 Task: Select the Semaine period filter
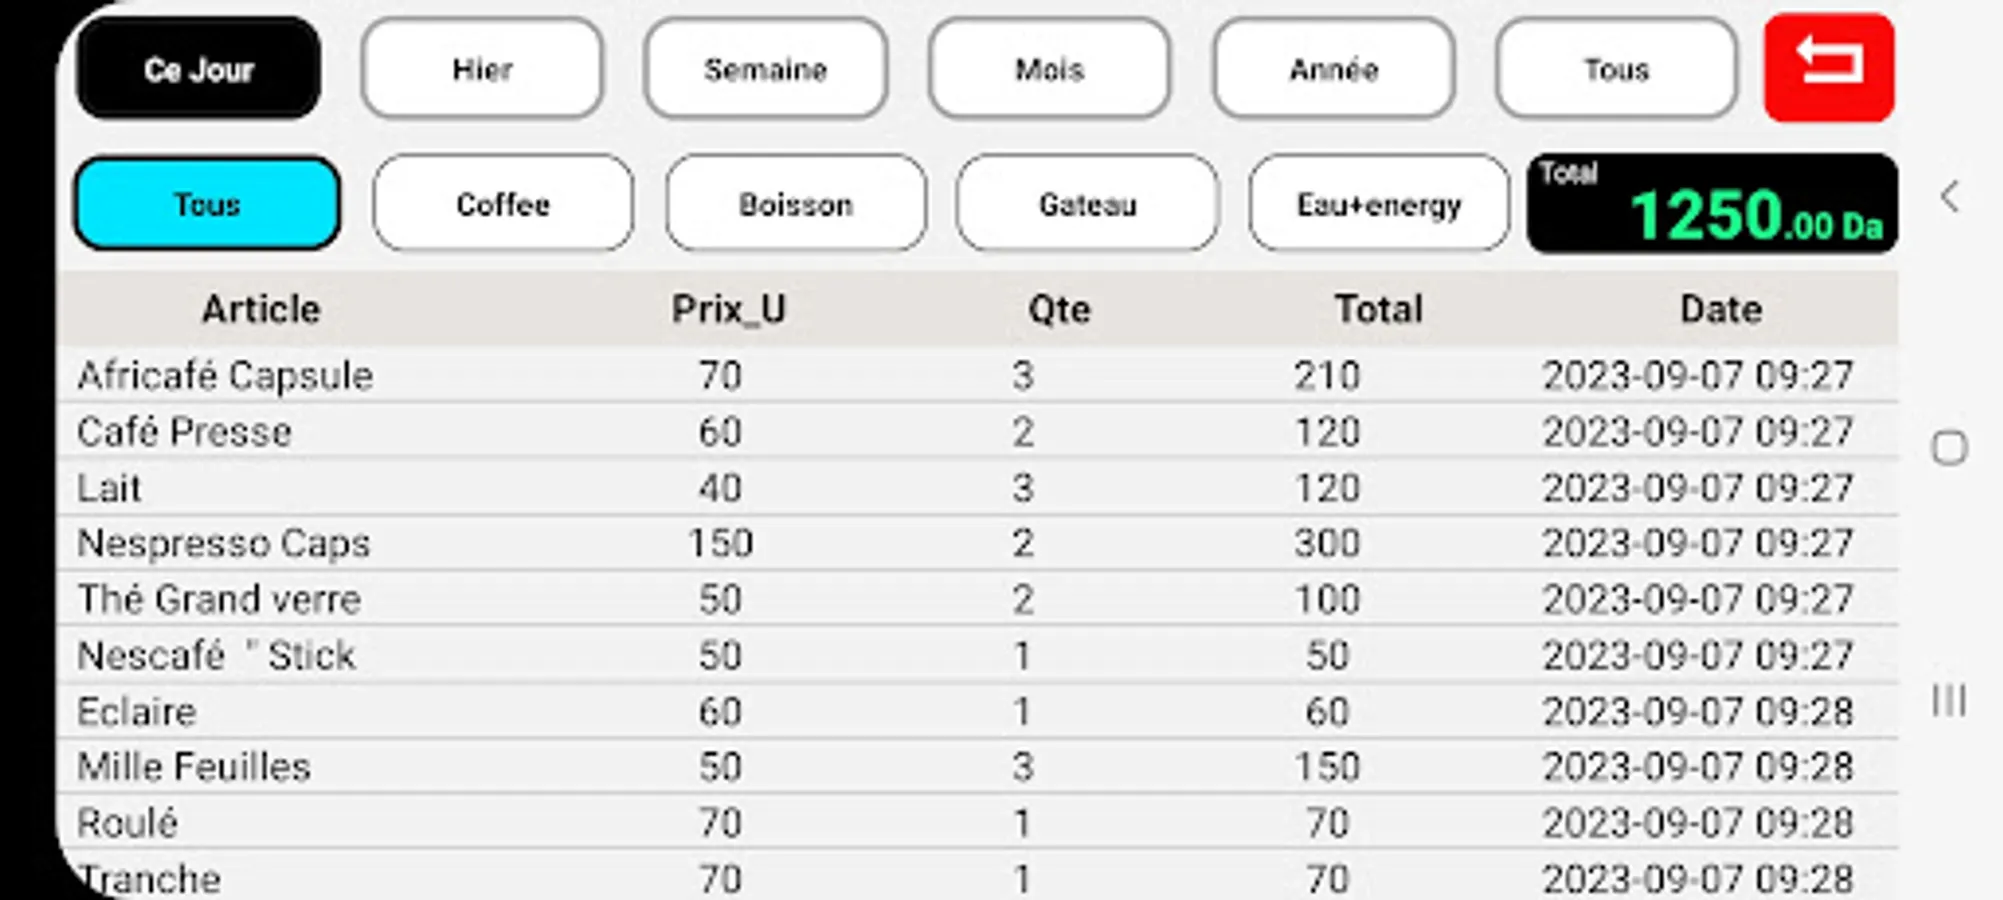click(x=766, y=69)
